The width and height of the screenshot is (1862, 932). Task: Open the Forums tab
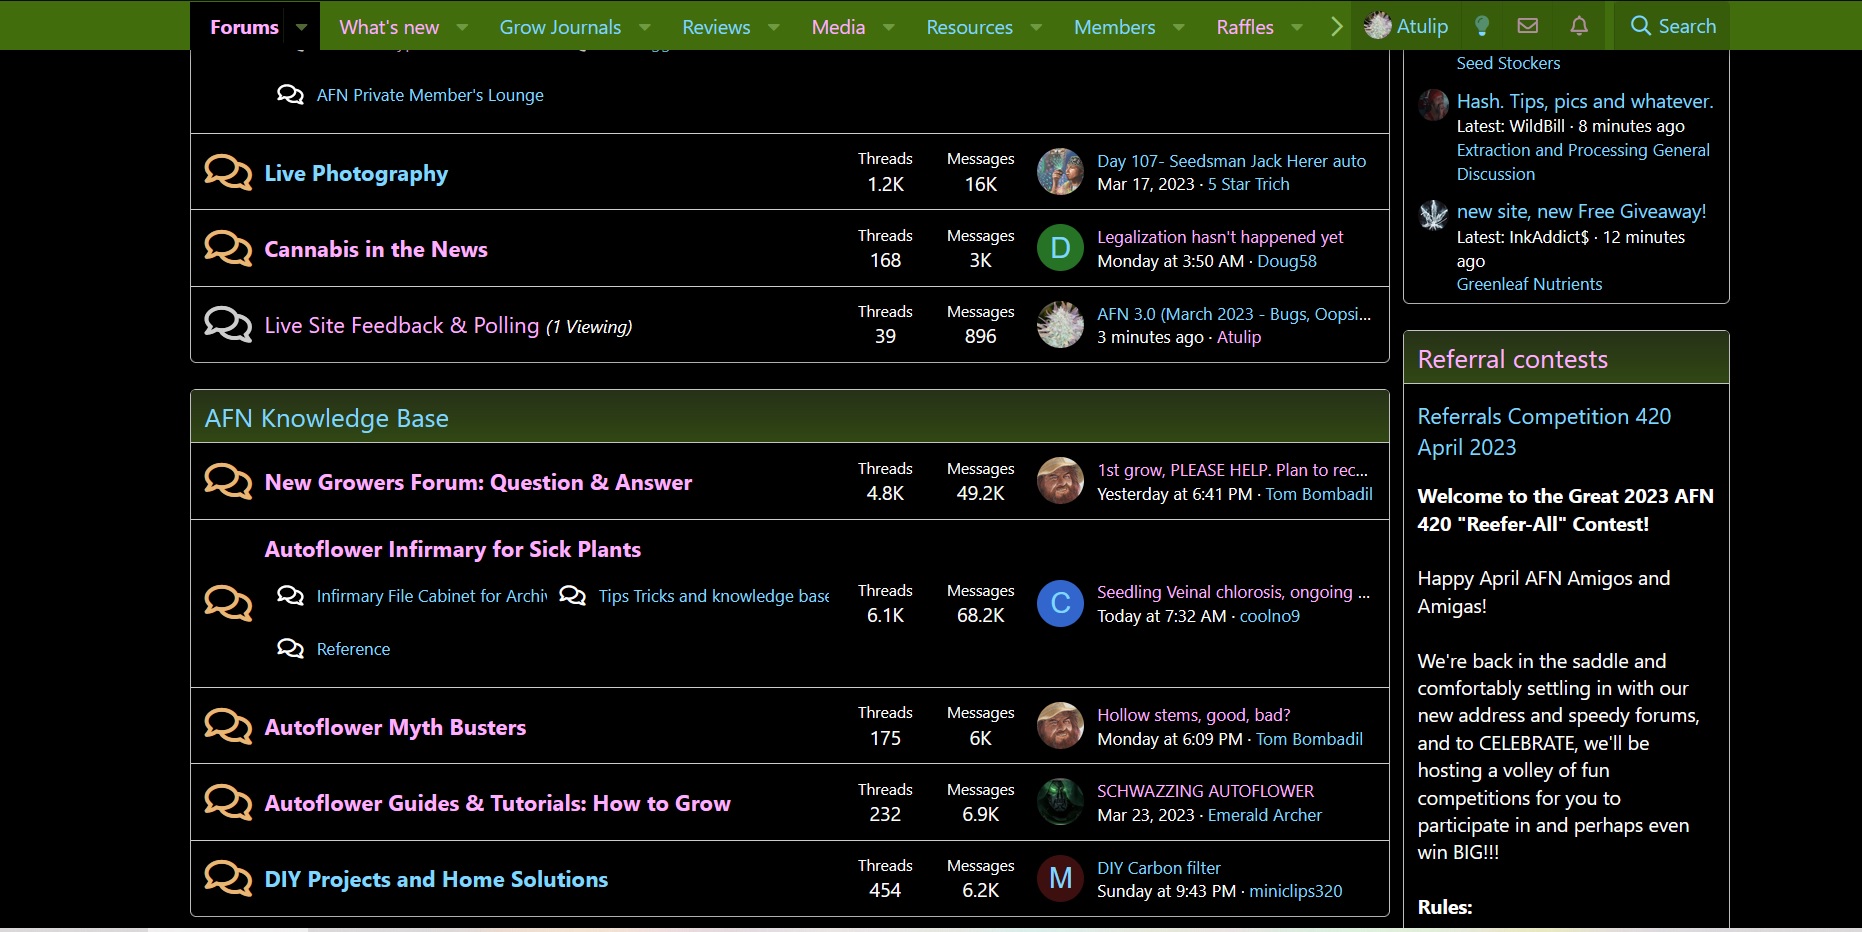click(244, 27)
